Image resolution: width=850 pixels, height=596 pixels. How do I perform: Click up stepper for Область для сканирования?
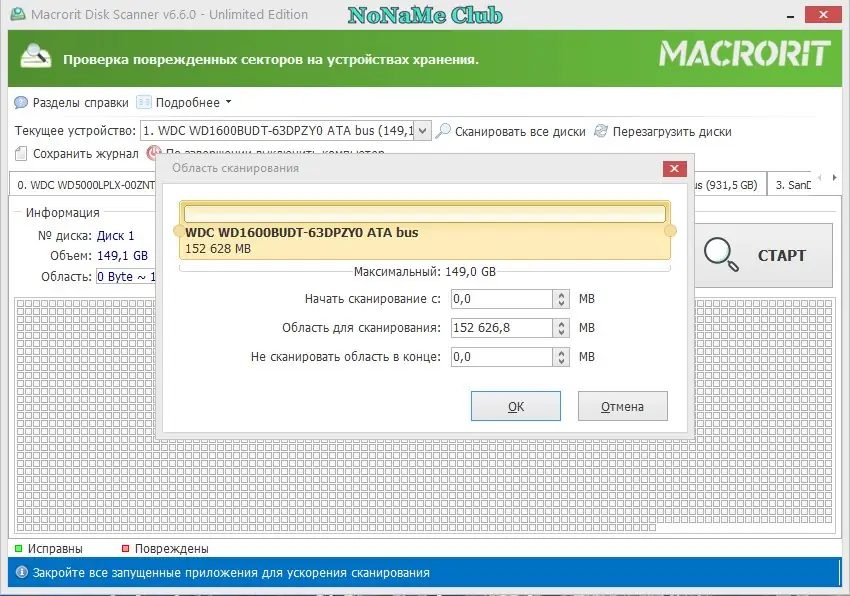click(562, 323)
